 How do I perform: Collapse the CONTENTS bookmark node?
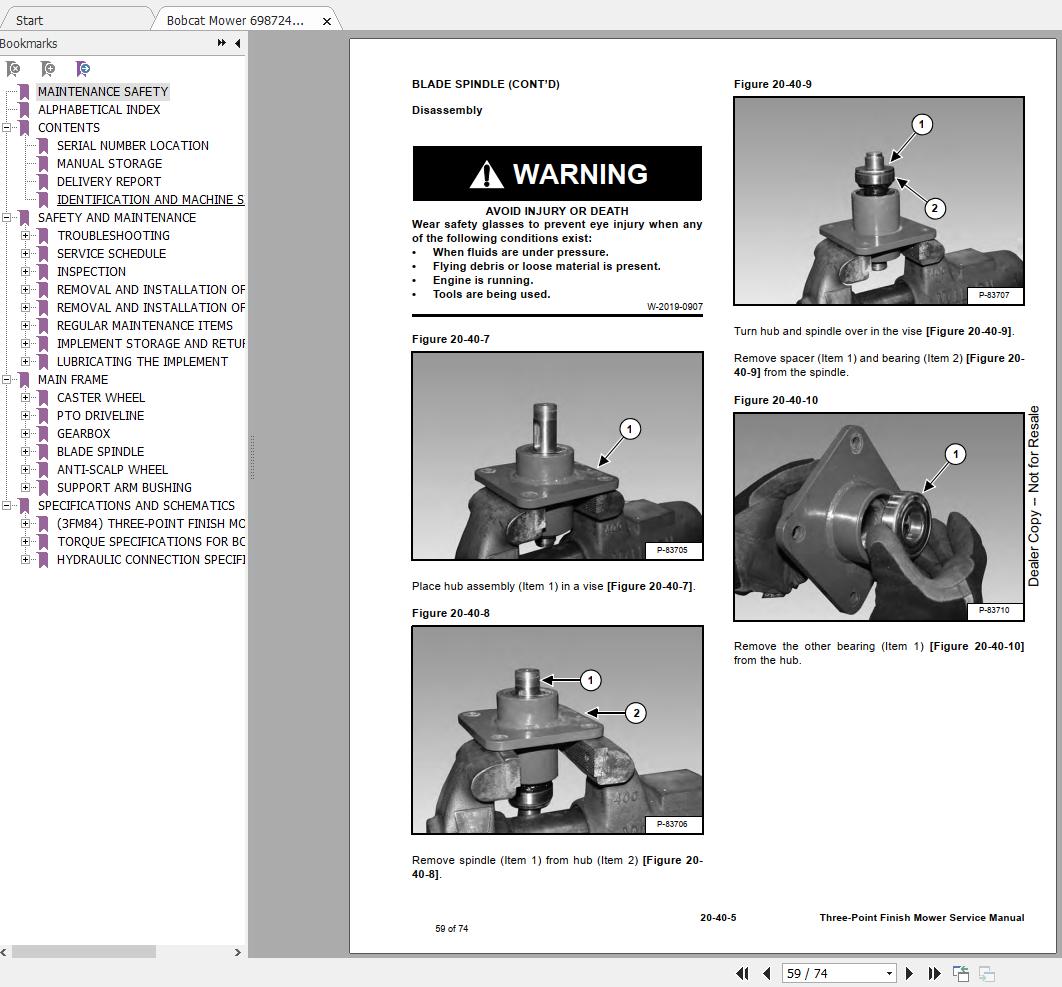(x=6, y=127)
